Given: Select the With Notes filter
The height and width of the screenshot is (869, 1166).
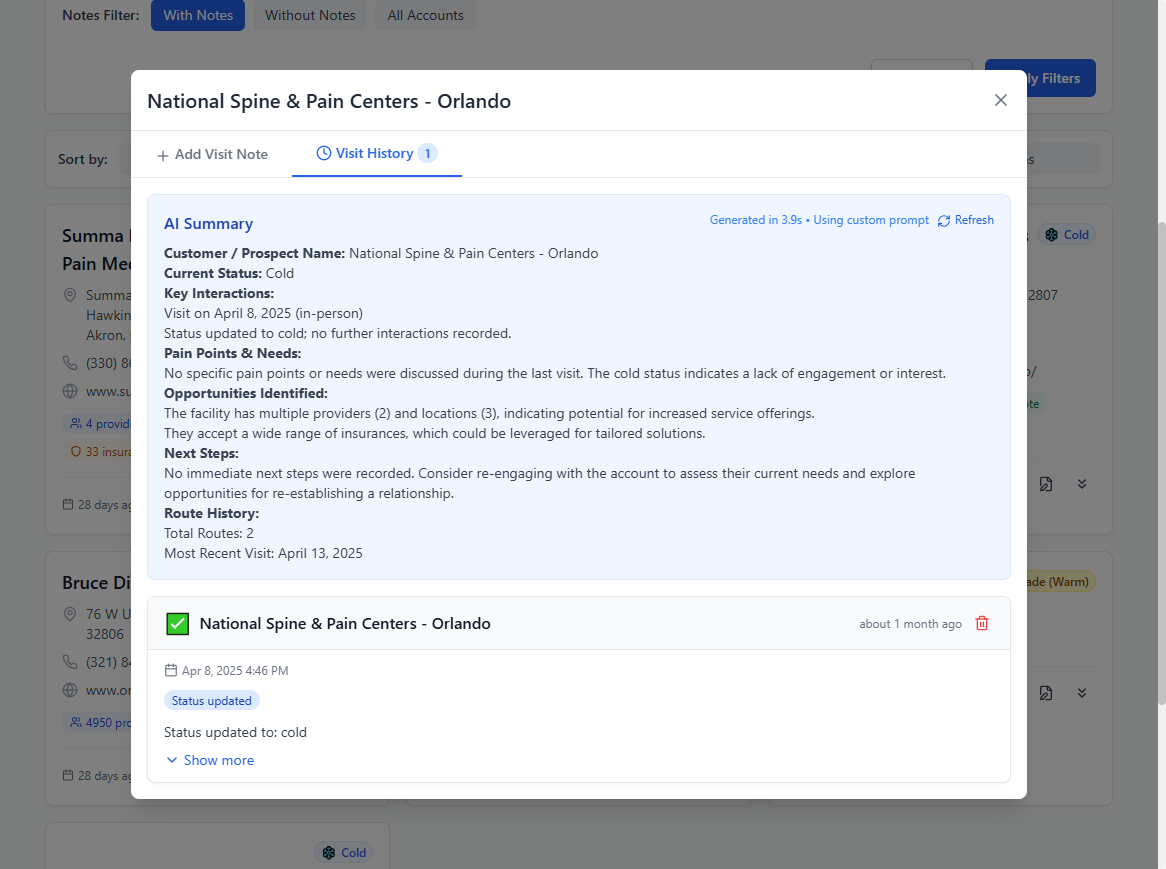Looking at the screenshot, I should [x=198, y=15].
